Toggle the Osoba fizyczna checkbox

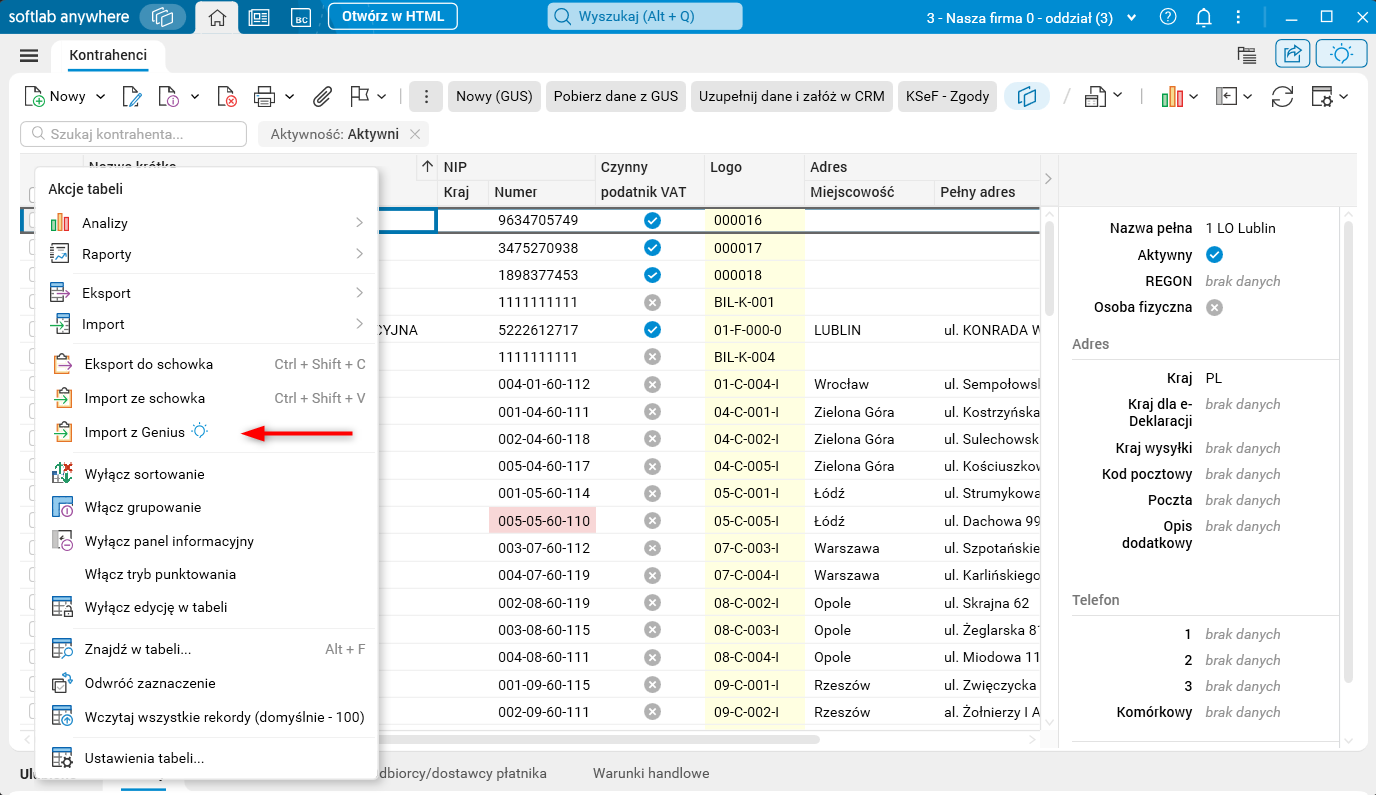coord(1215,307)
